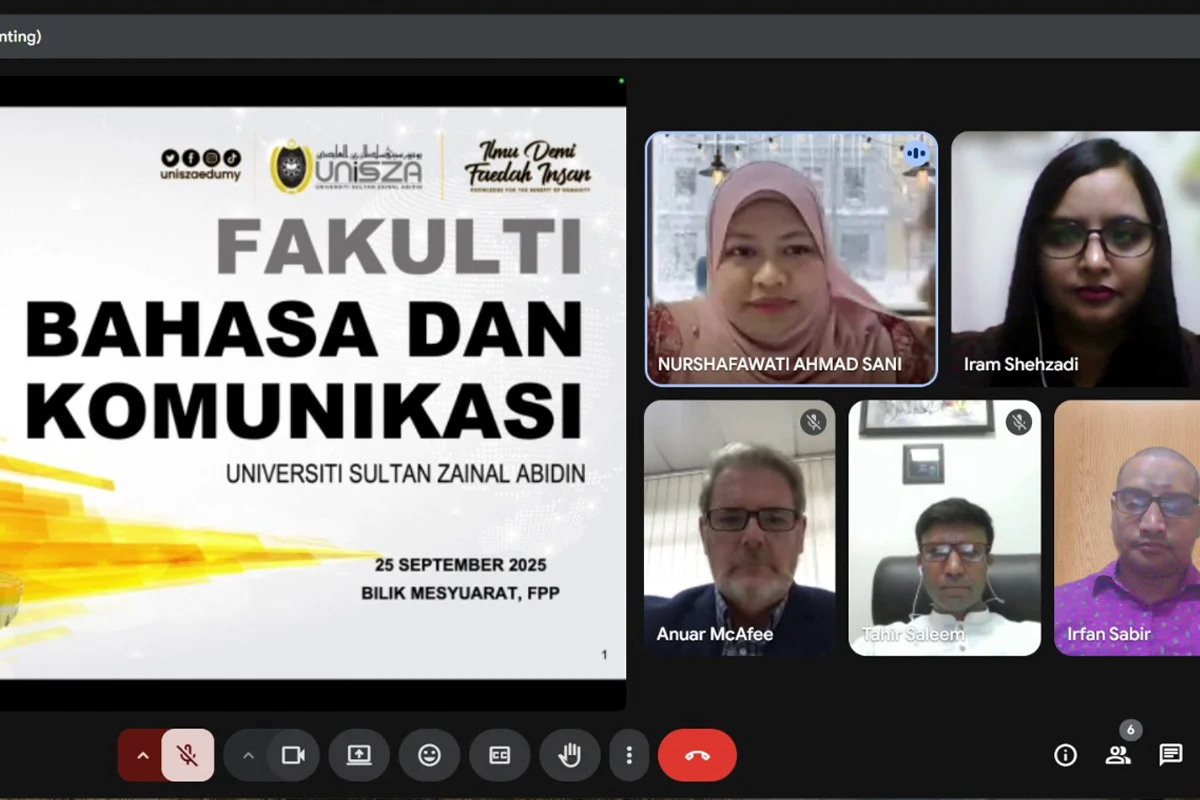The image size is (1200, 800).
Task: Expand audio settings chevron beside microphone
Action: pos(142,755)
